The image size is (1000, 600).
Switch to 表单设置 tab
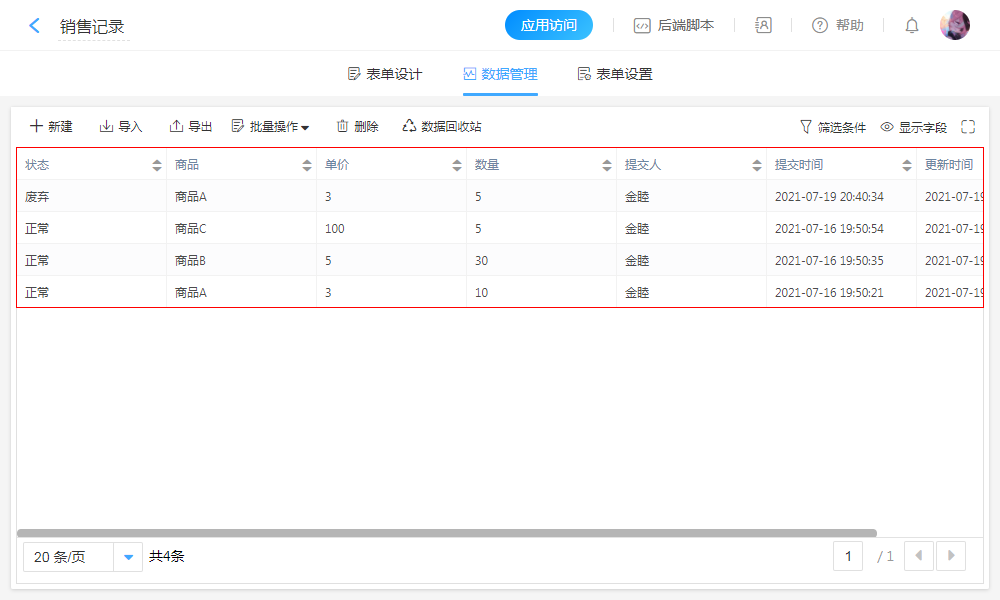pos(615,74)
